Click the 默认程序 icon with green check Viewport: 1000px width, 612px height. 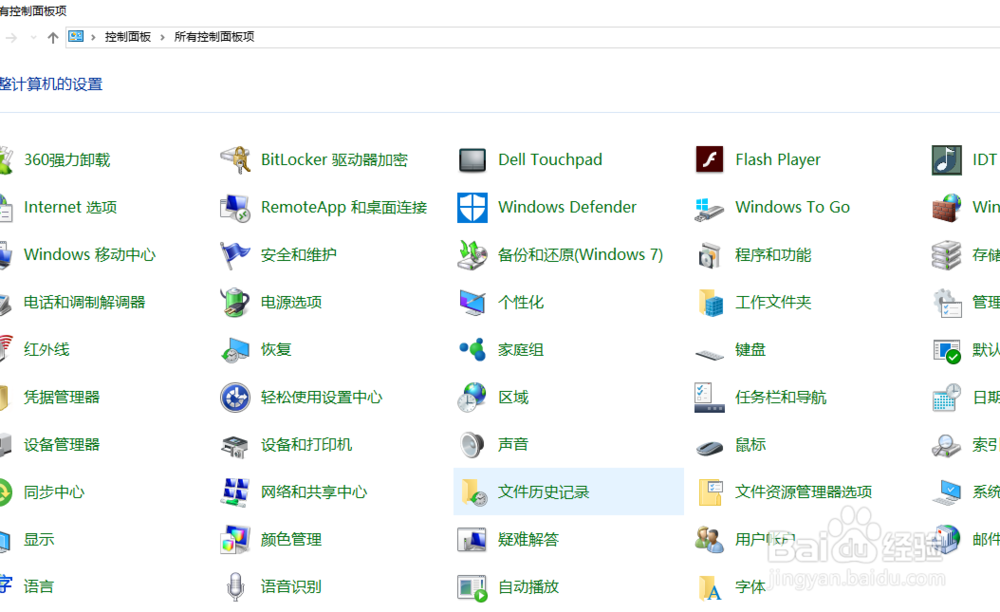pos(946,351)
